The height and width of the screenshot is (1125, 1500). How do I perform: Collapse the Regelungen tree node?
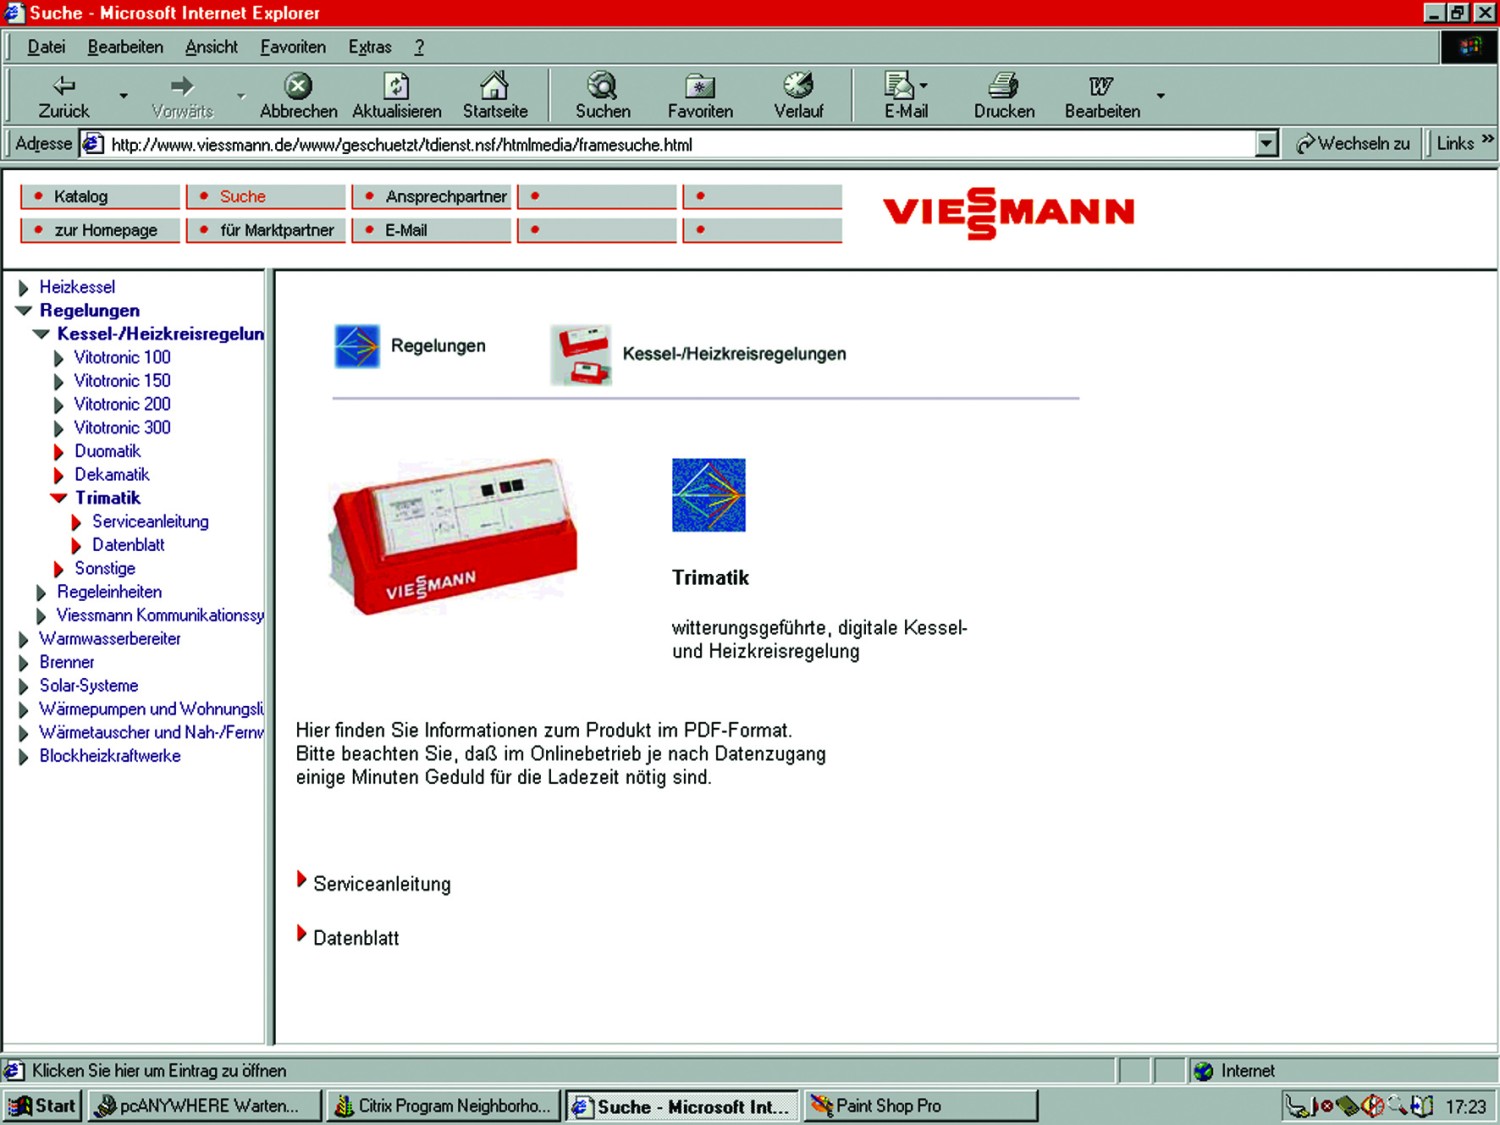[24, 311]
